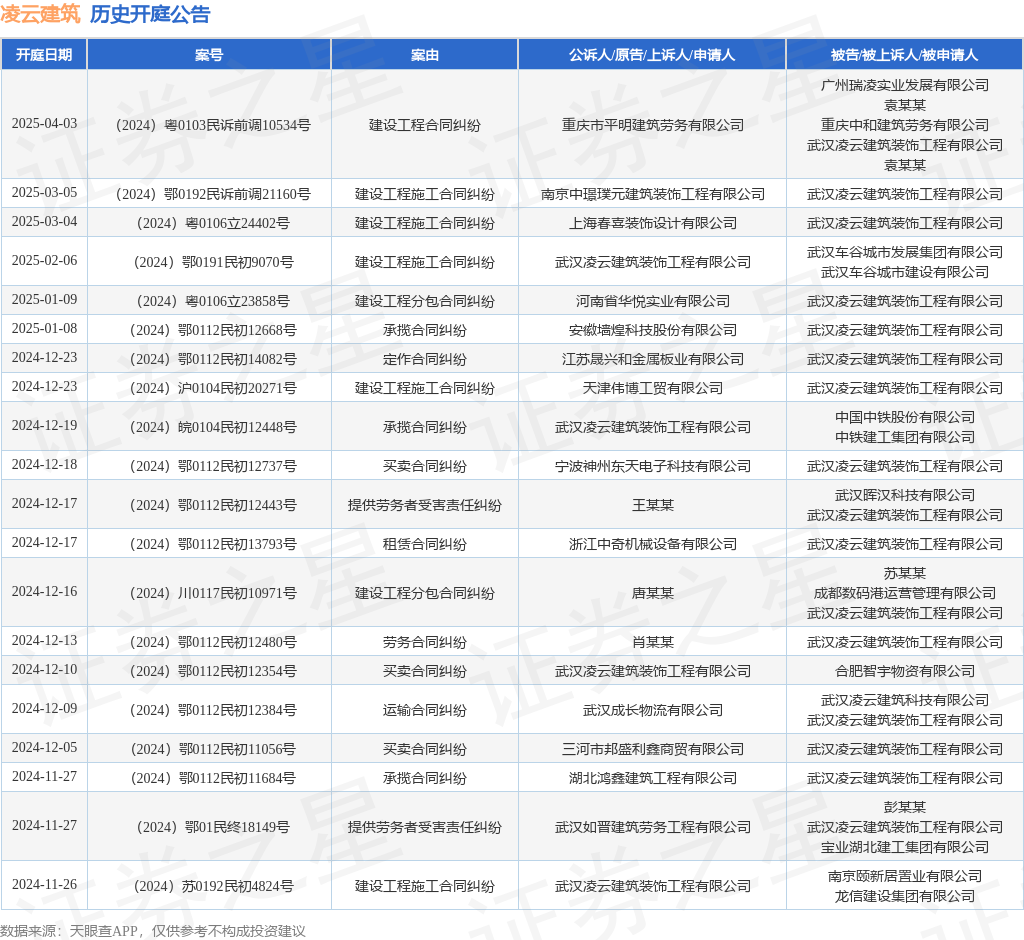Screen dimensions: 1024x940
Task: Click defendant 广州瑞凌实业发展有限公司
Action: click(904, 85)
